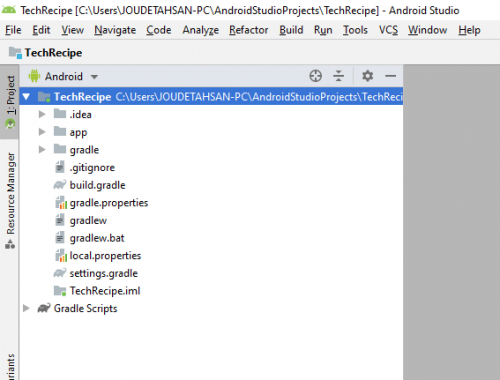Click the local.properties chart icon
500x380 pixels.
click(61, 256)
